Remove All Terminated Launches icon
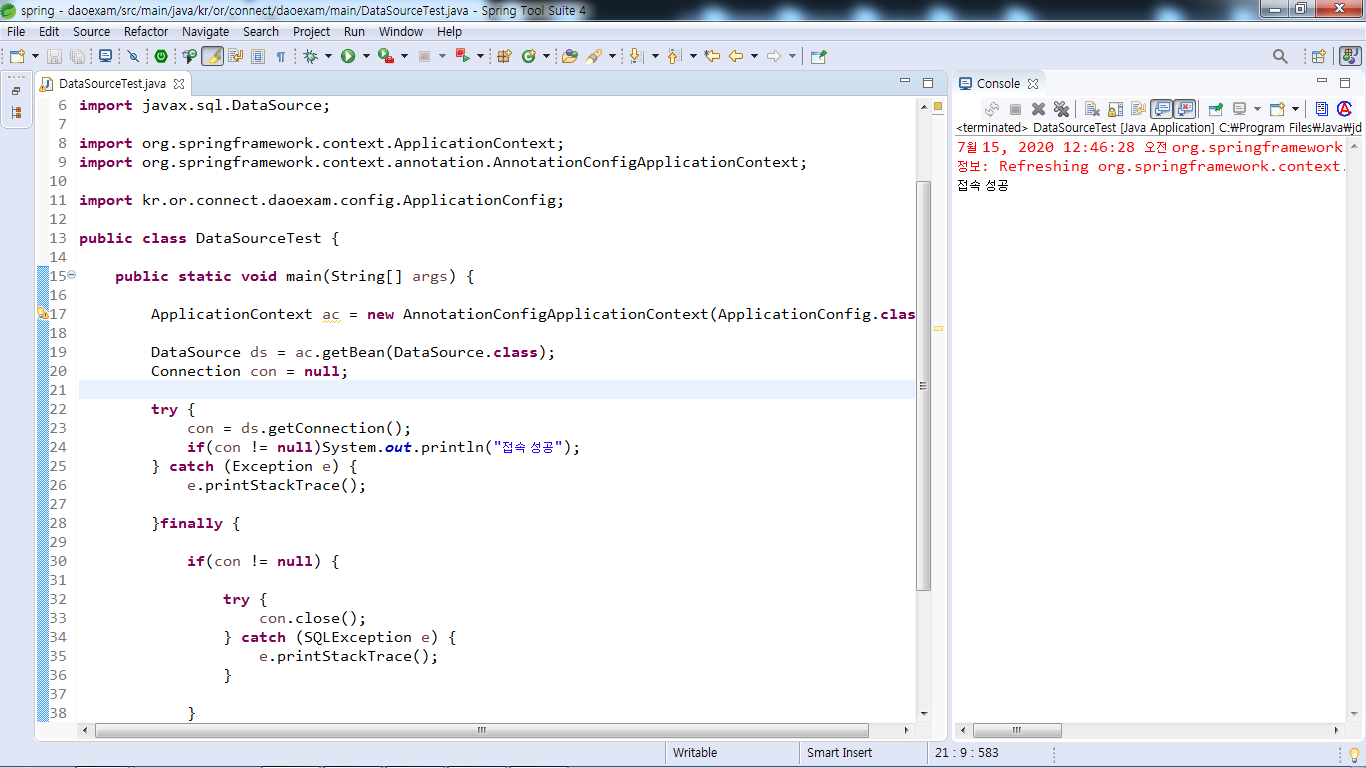This screenshot has height=768, width=1366. point(1061,109)
